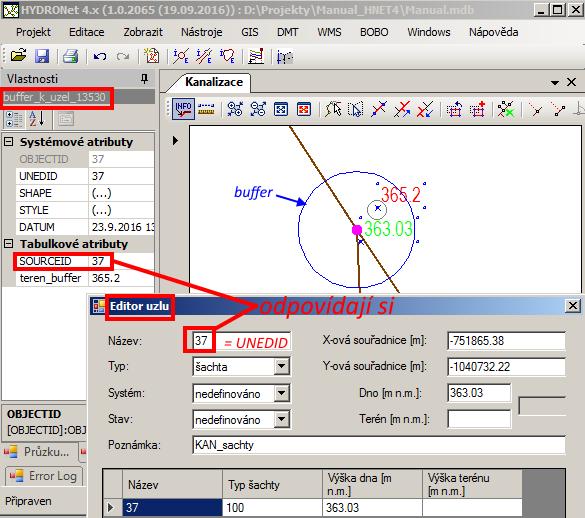Expand the side arrow left of map
Image resolution: width=585 pixels, height=518 pixels.
tap(175, 141)
